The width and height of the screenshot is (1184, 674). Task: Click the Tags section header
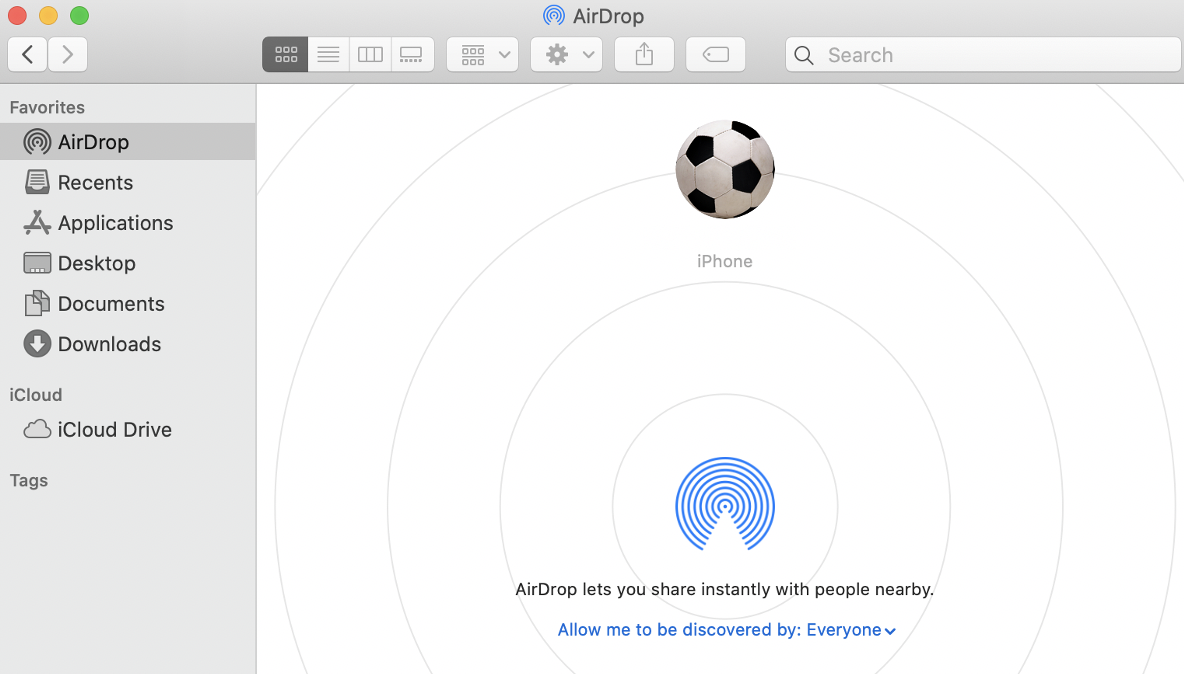pos(29,481)
